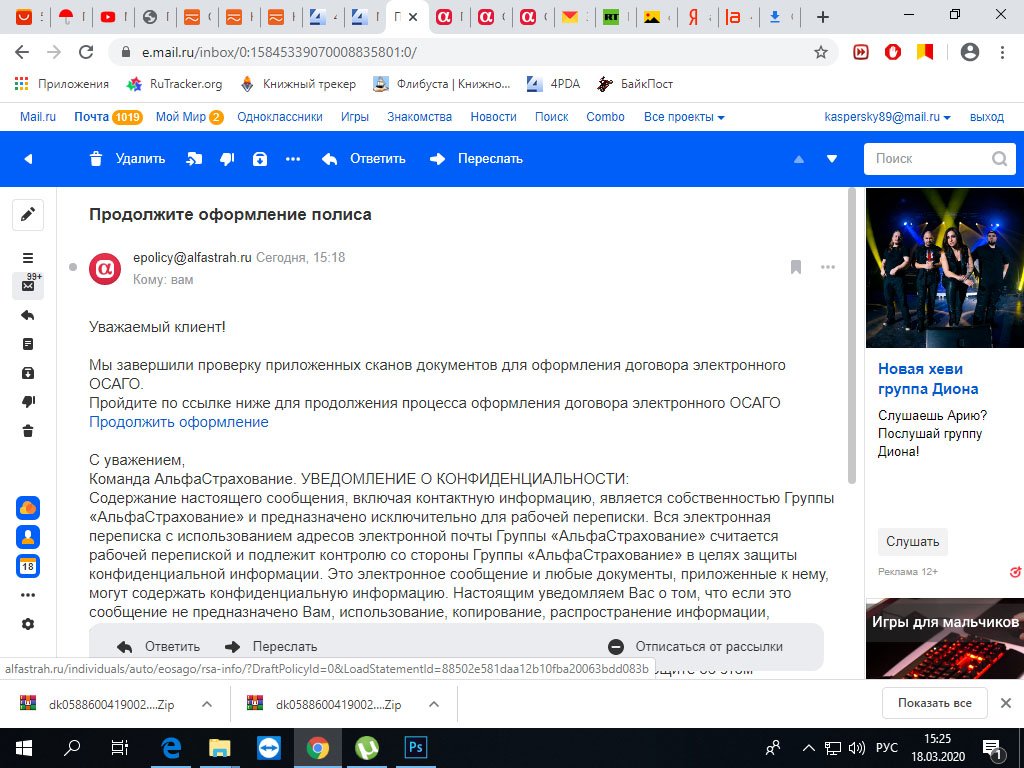1024x768 pixels.
Task: Click sender address epolicy@alfastrah.ru
Action: coord(192,257)
